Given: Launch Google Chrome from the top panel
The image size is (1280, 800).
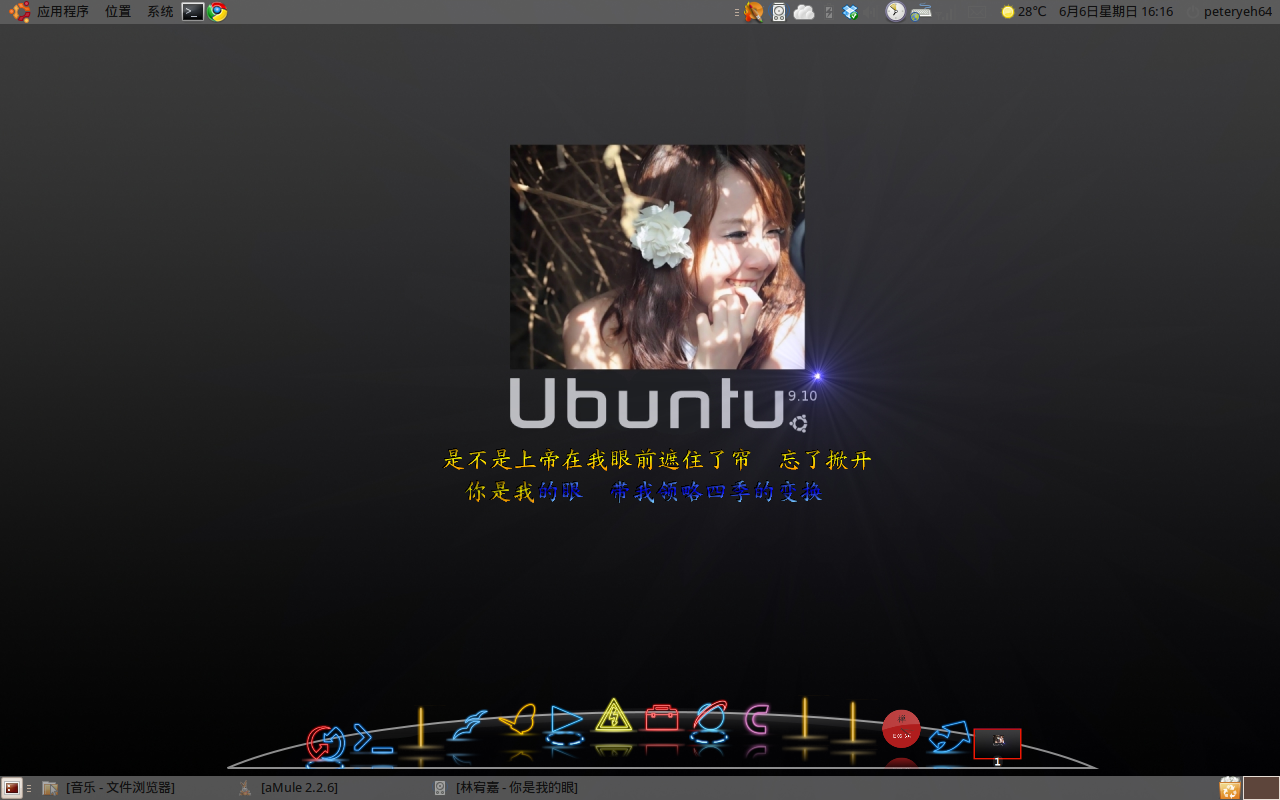Looking at the screenshot, I should (217, 12).
